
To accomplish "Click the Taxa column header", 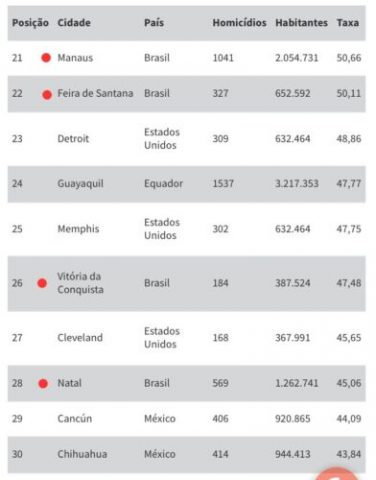I will pos(348,23).
